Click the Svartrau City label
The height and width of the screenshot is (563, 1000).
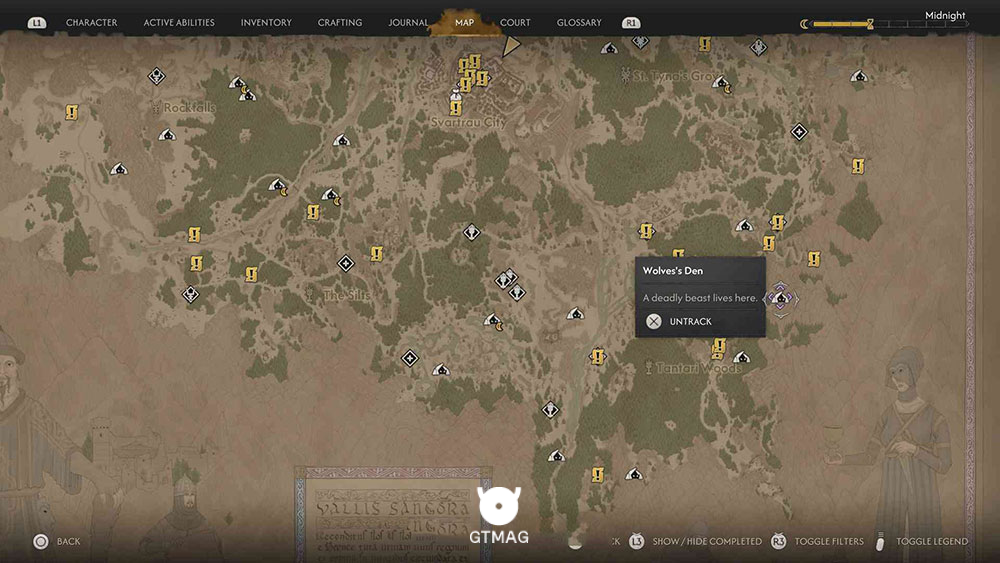(468, 122)
